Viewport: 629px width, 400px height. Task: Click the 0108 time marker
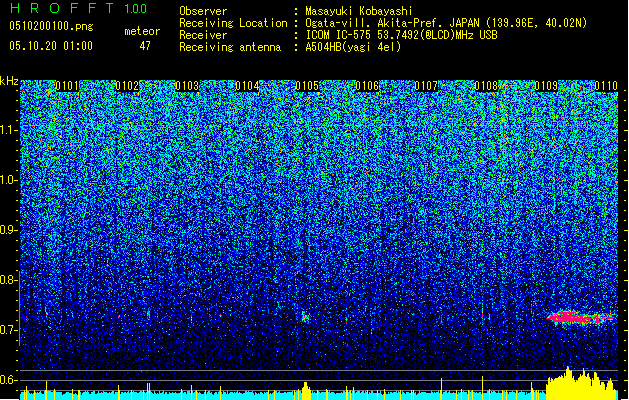pos(486,86)
